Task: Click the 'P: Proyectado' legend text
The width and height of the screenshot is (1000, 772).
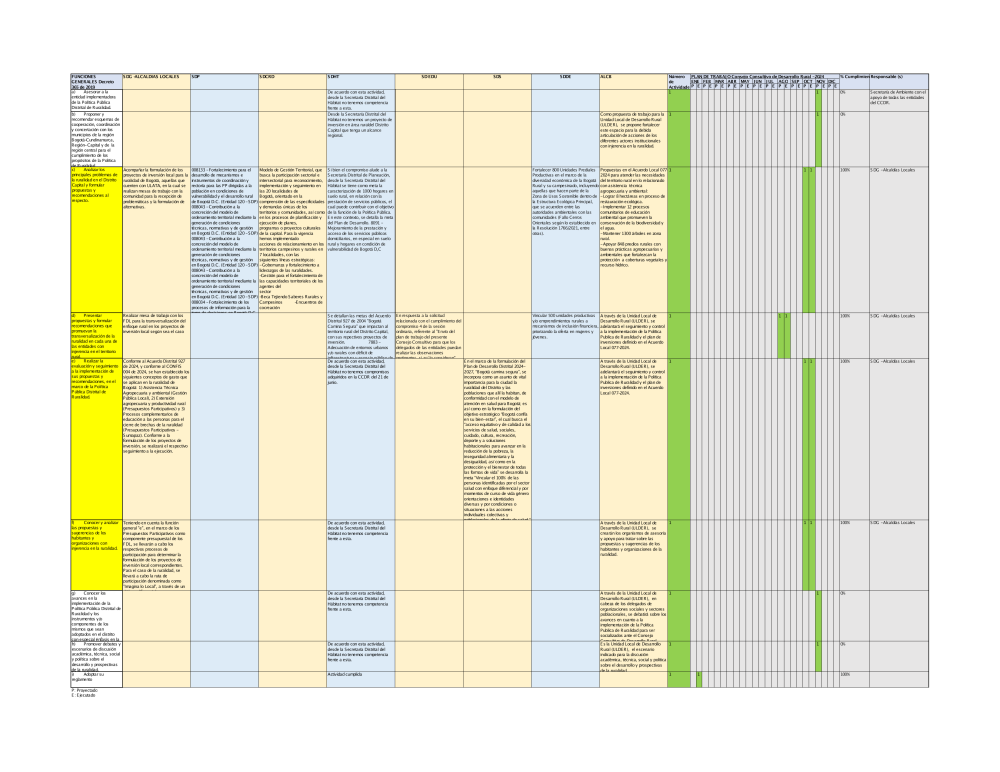Action: [x=84, y=690]
